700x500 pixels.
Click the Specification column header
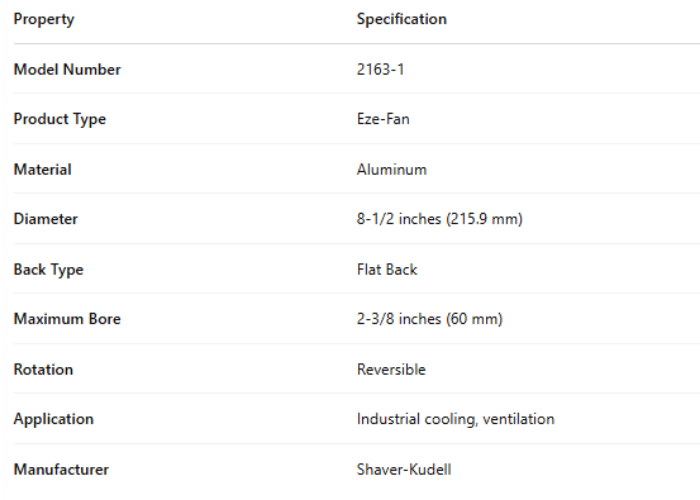coord(402,19)
